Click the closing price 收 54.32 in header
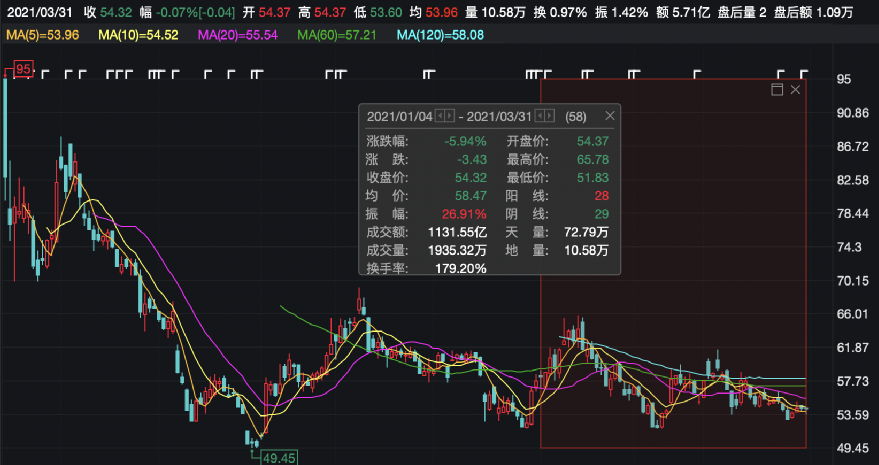The width and height of the screenshot is (879, 465). tap(108, 12)
